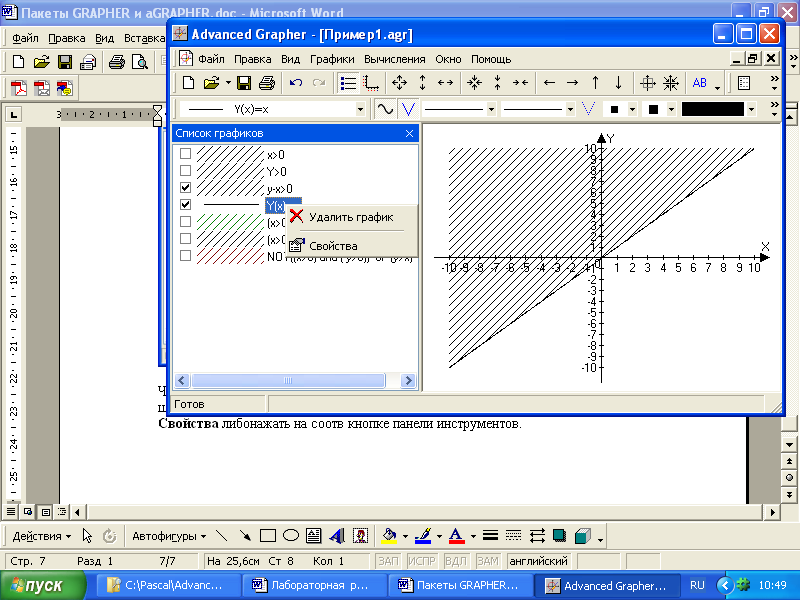
Task: Toggle checkbox of black hatched graph below green
Action: tap(185, 238)
